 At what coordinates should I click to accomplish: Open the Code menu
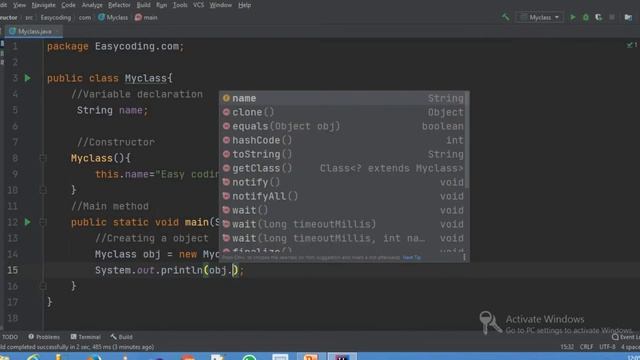point(68,5)
